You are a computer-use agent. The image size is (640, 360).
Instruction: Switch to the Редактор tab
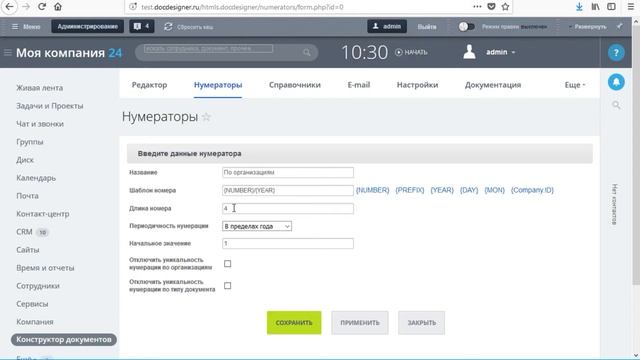pos(149,85)
